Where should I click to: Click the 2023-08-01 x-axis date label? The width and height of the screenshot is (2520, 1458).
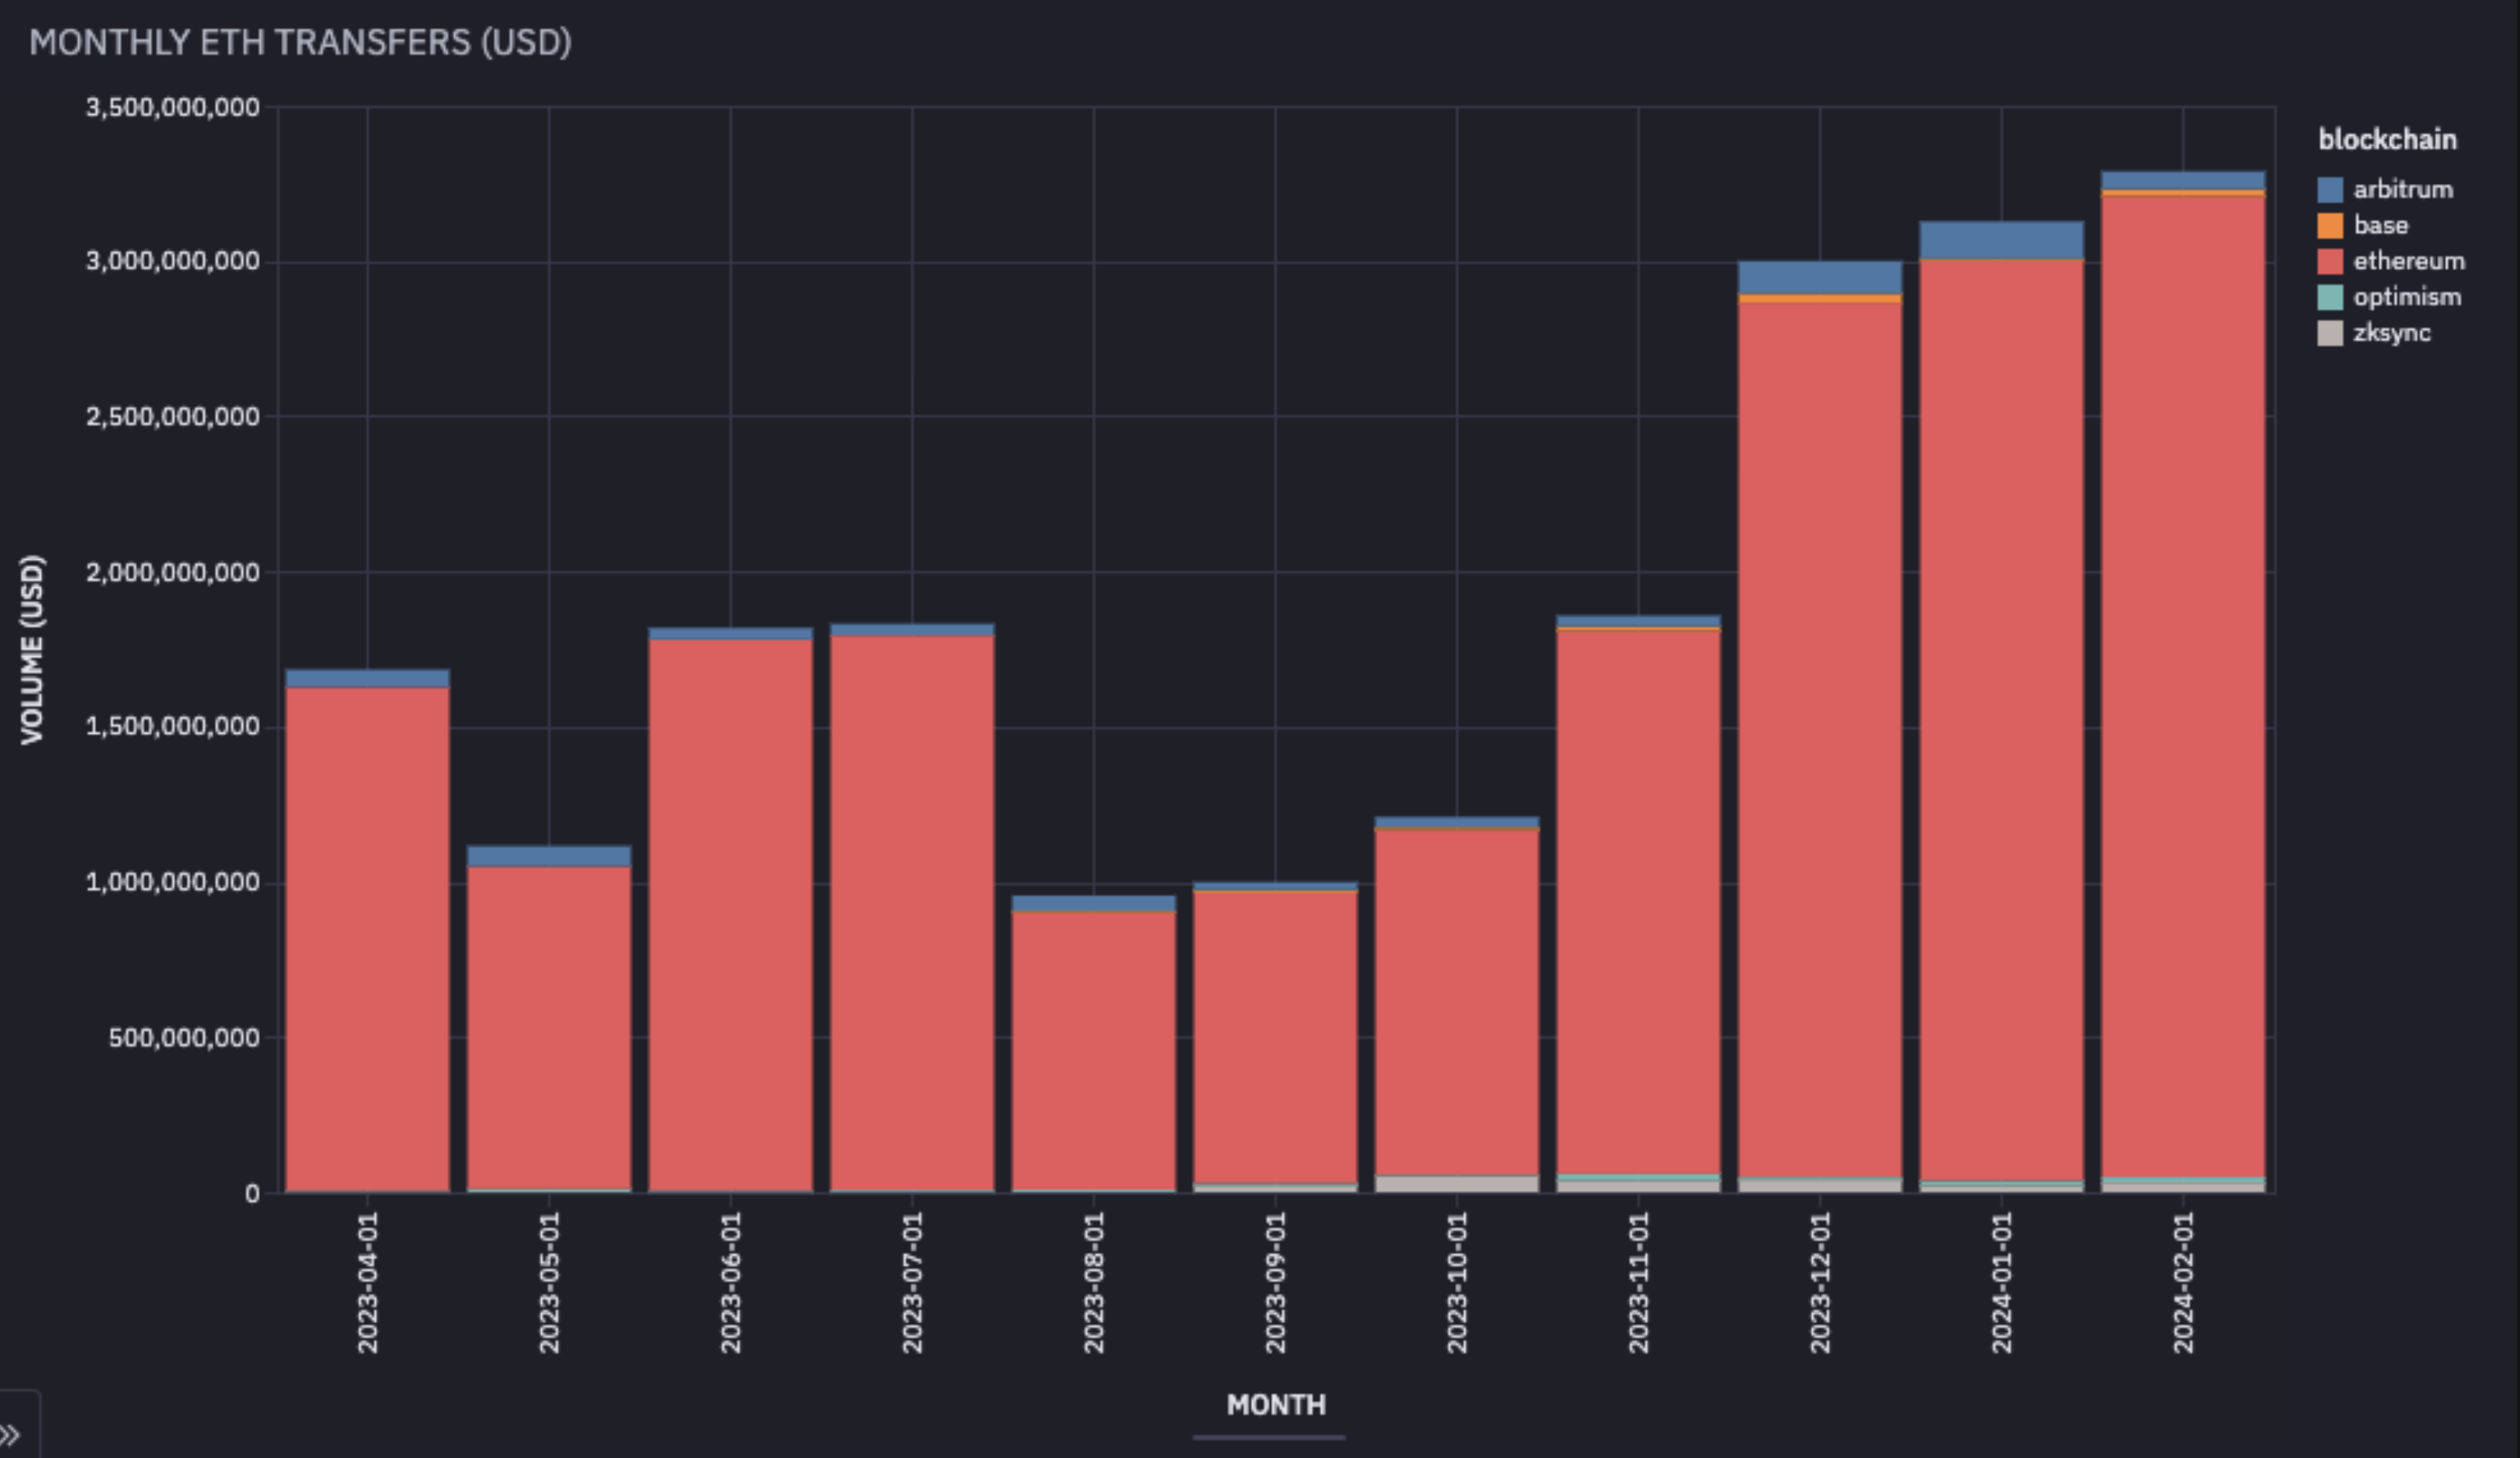coord(1094,1282)
